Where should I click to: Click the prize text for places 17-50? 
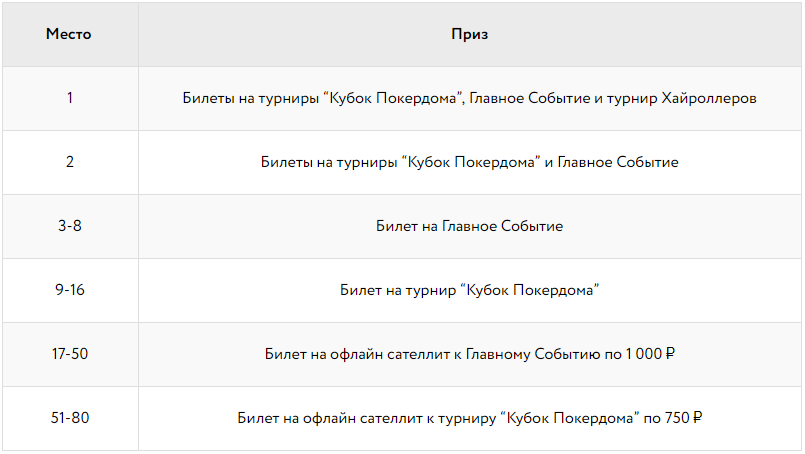(x=469, y=354)
